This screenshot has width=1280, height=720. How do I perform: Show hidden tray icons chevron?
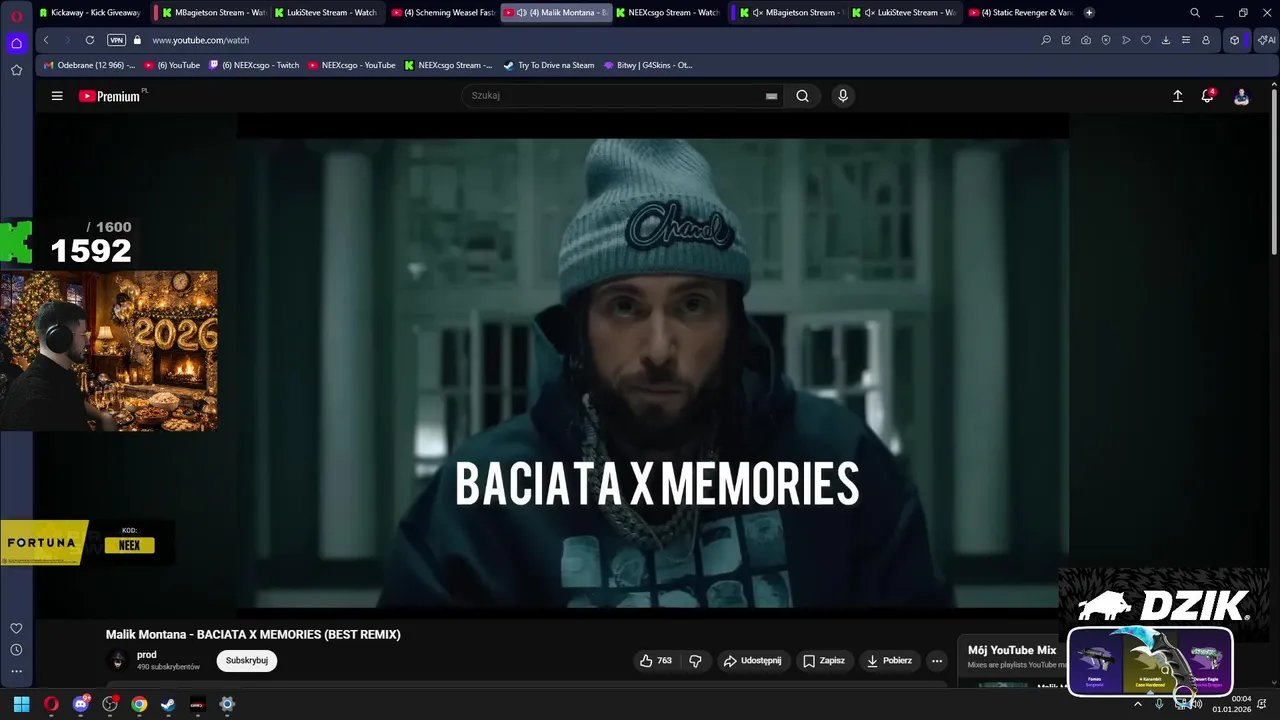pyautogui.click(x=1137, y=704)
